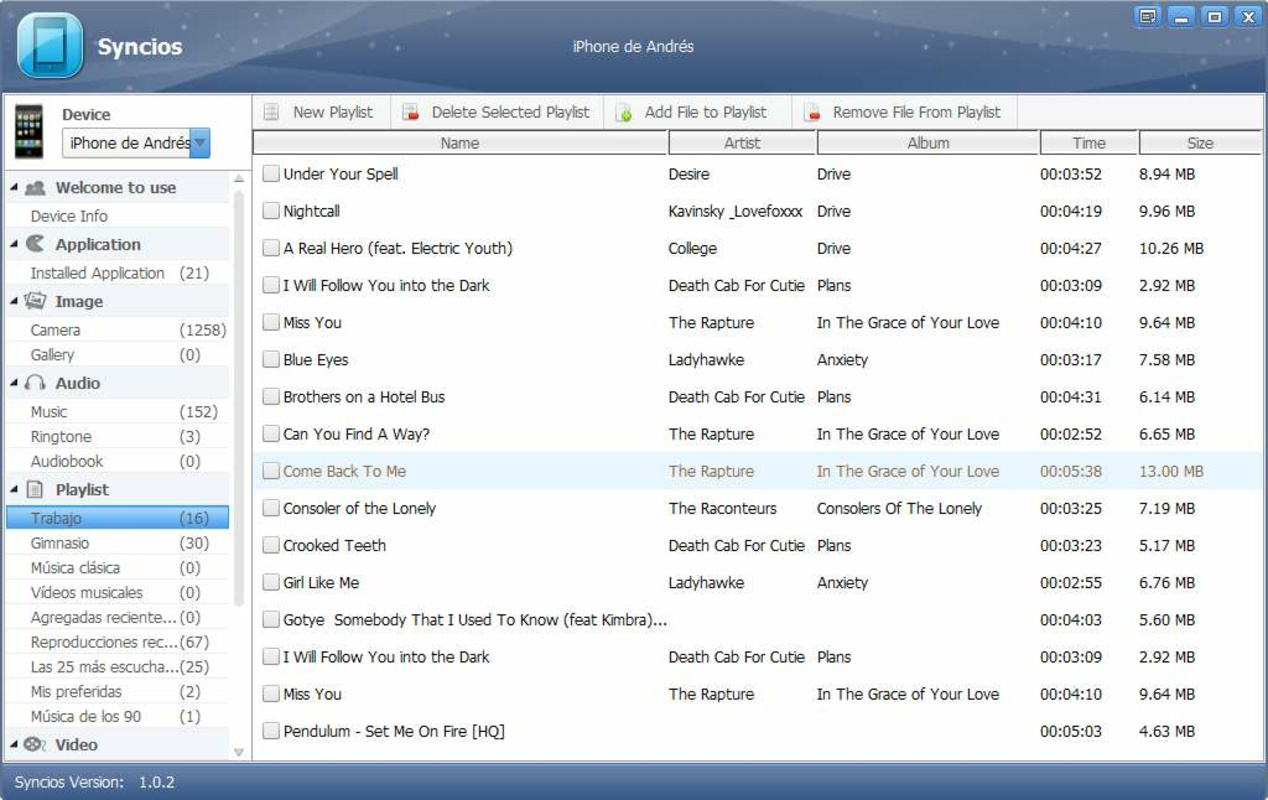Collapse the Image section arrow
This screenshot has height=800, width=1268.
click(14, 301)
